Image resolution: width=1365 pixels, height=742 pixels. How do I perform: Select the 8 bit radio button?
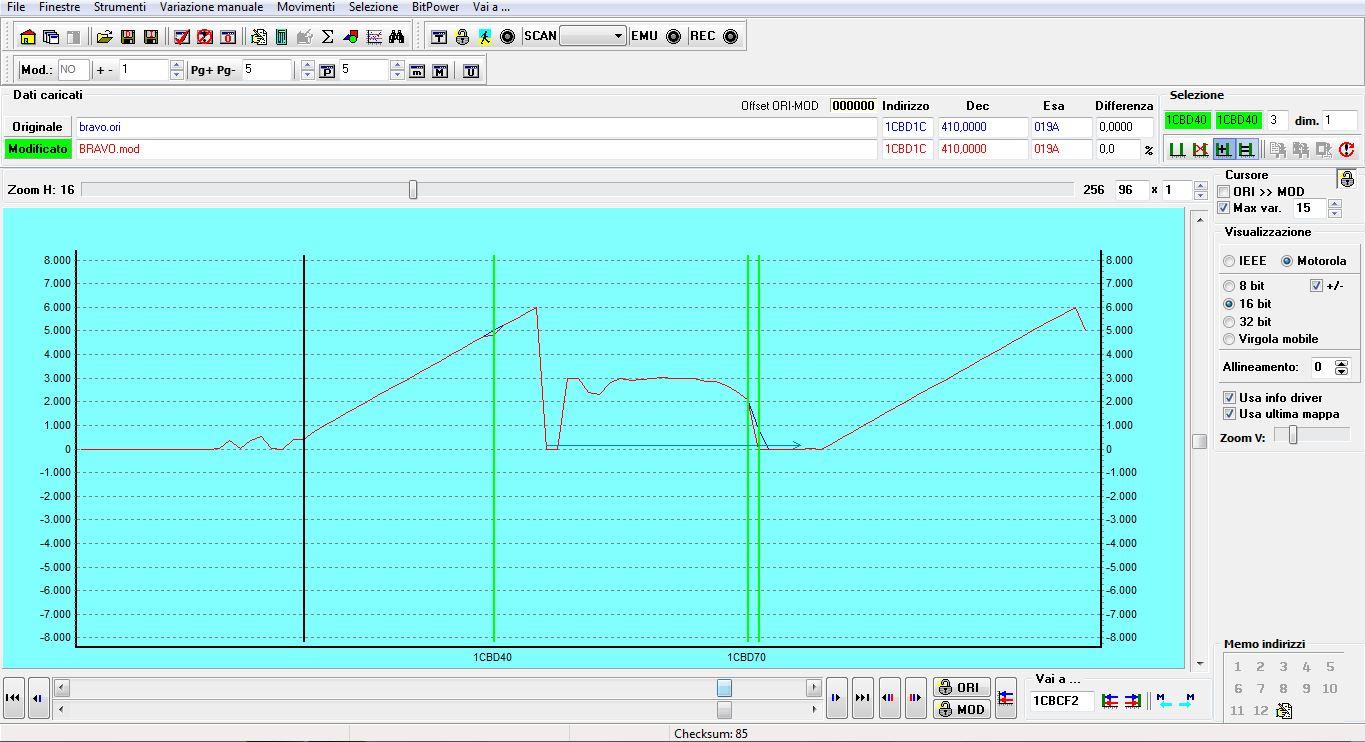[1229, 286]
